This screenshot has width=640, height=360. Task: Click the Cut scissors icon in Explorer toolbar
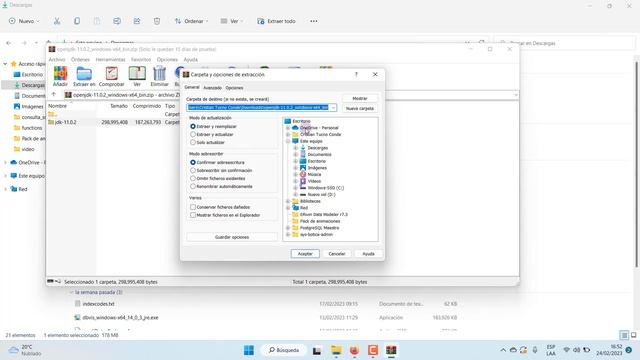(x=57, y=21)
